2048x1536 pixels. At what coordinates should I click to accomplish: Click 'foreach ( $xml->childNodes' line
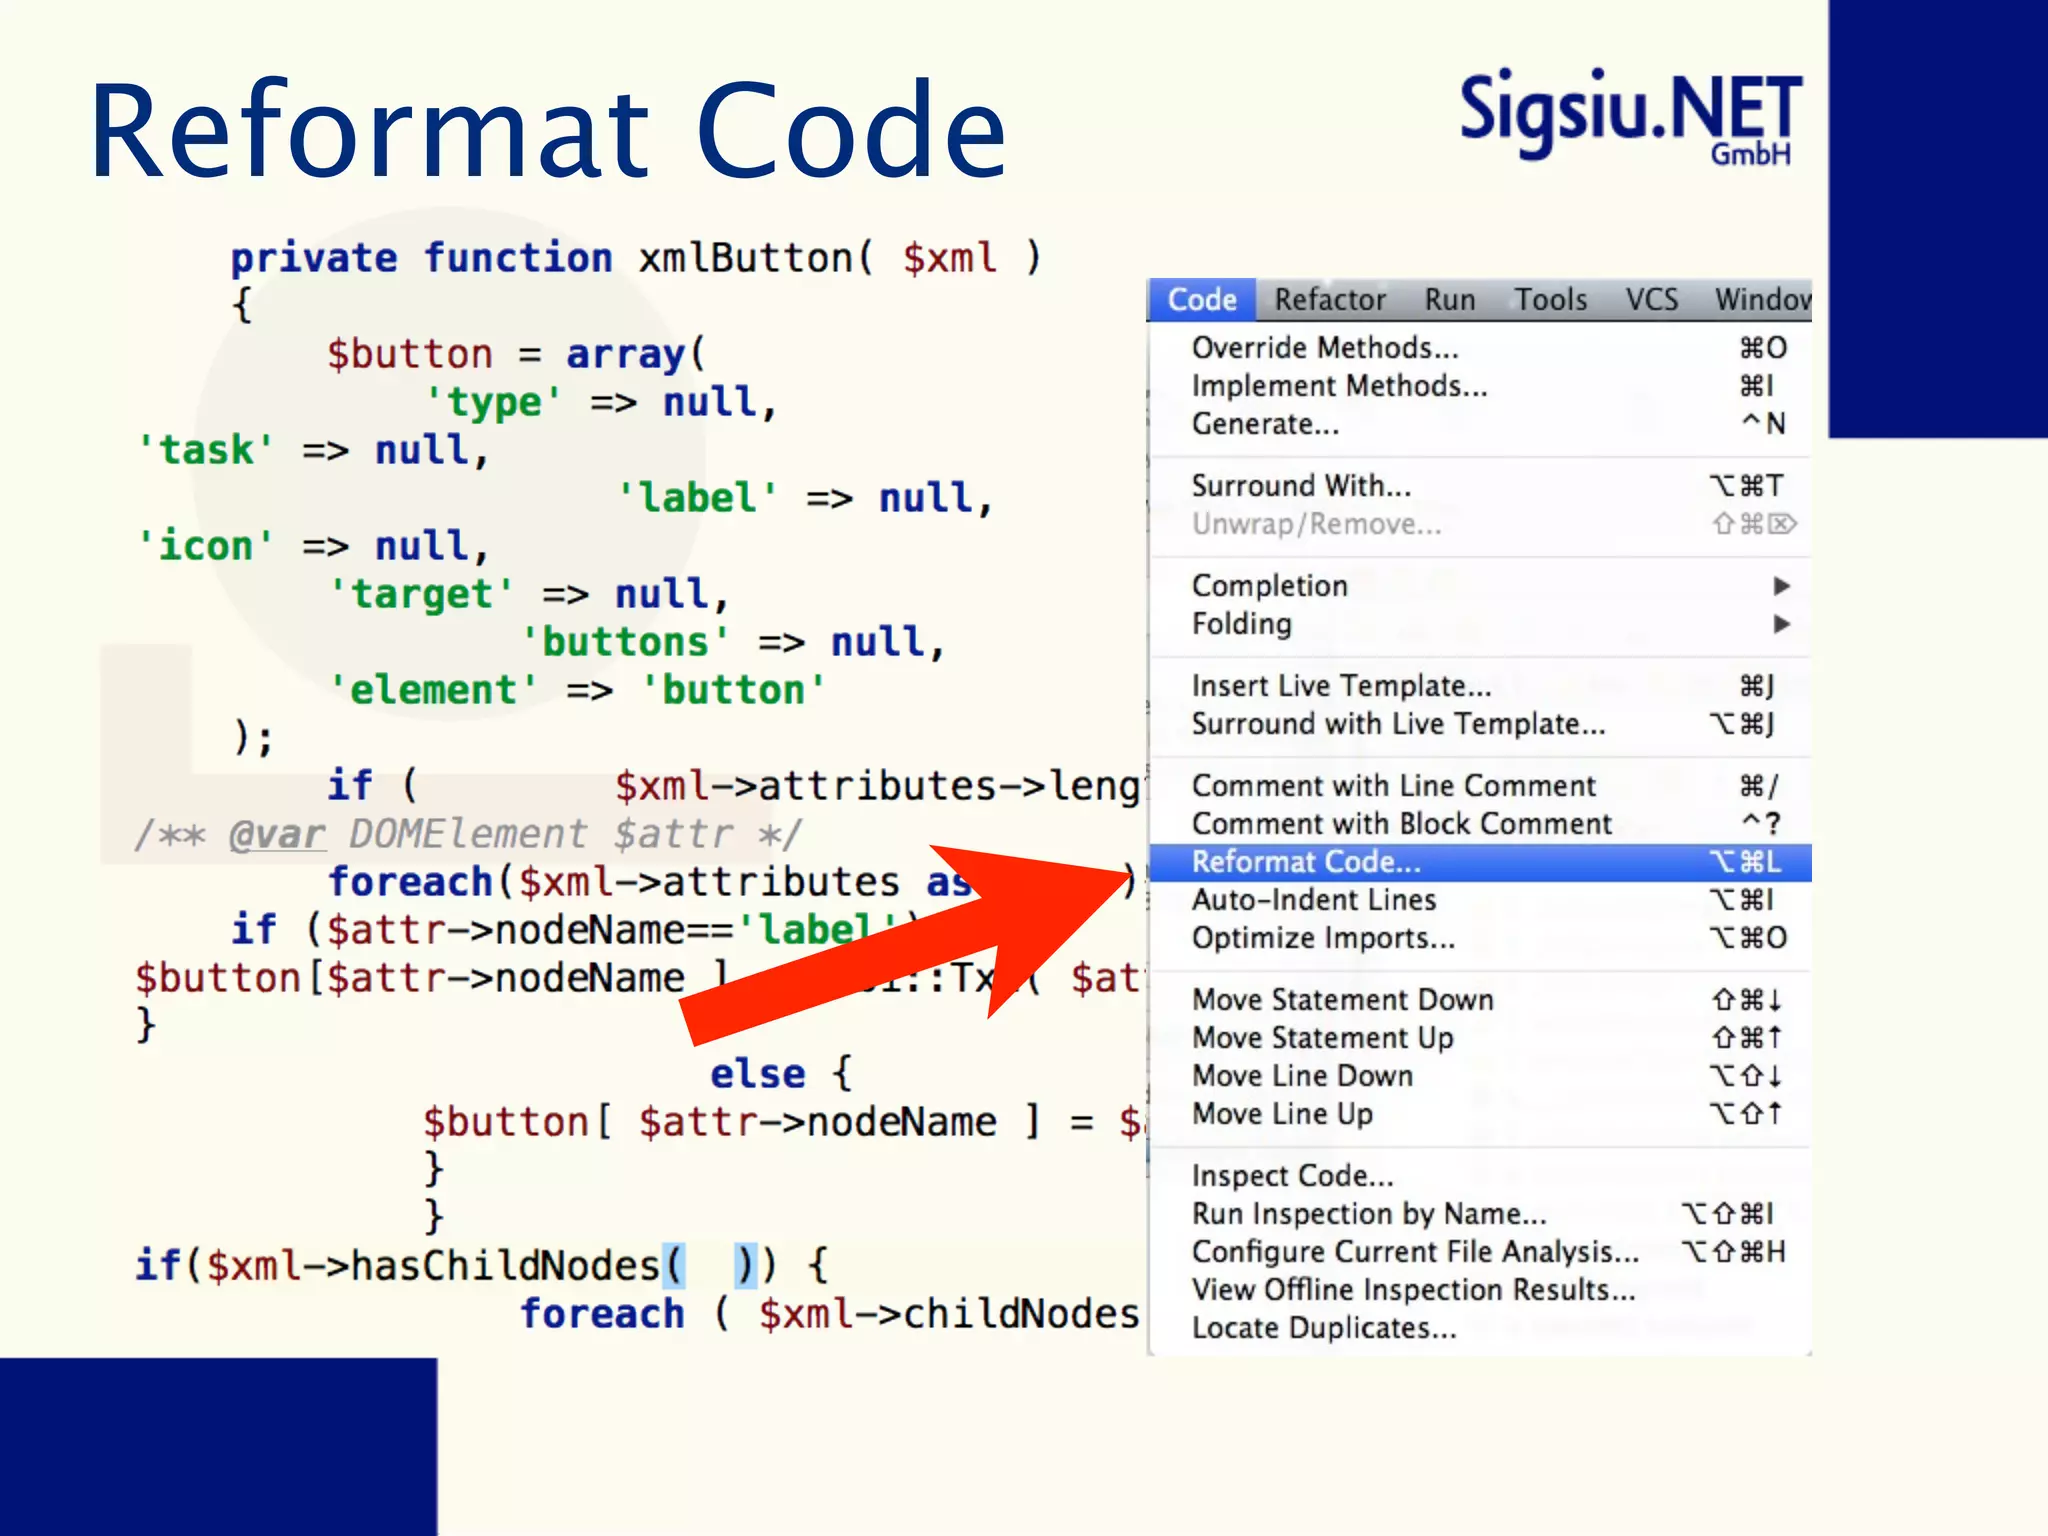[x=830, y=1314]
